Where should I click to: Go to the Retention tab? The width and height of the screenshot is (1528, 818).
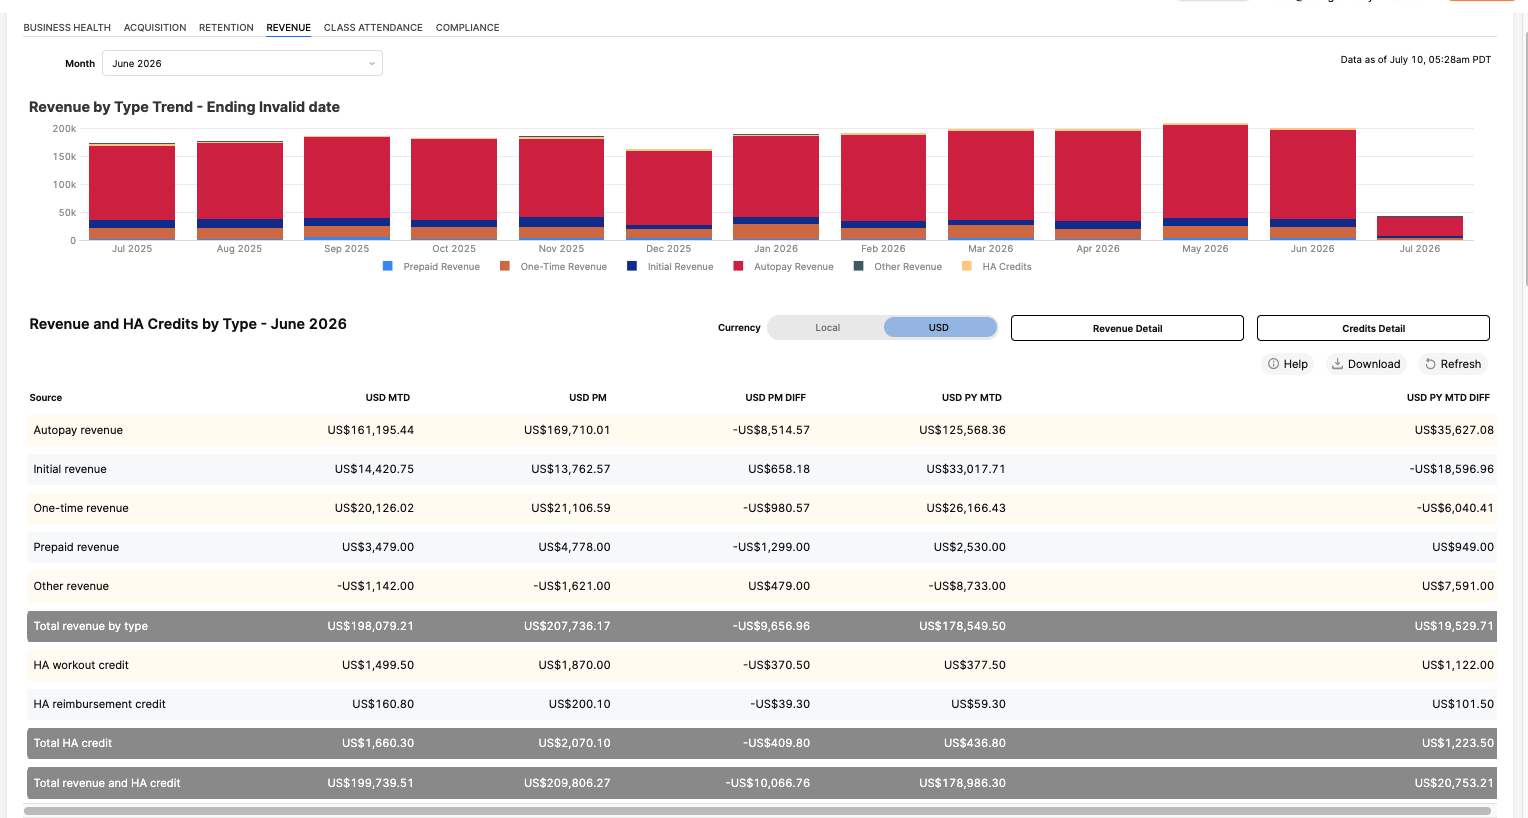click(x=226, y=28)
